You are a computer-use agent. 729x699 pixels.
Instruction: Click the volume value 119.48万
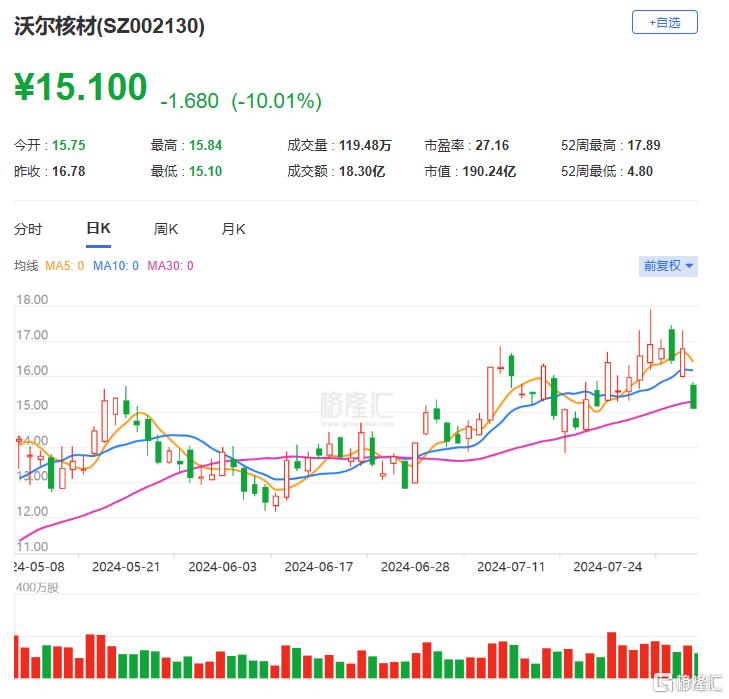365,145
